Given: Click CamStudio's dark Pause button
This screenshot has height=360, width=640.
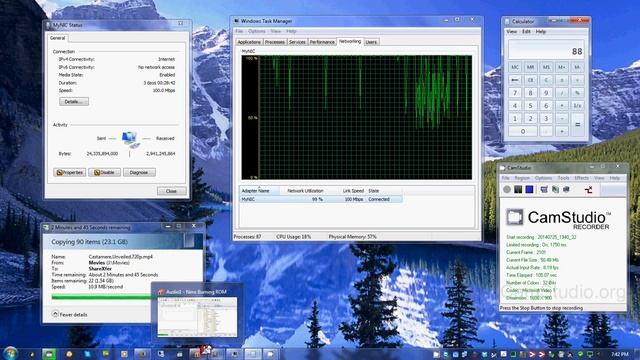Looking at the screenshot, I should tap(518, 189).
